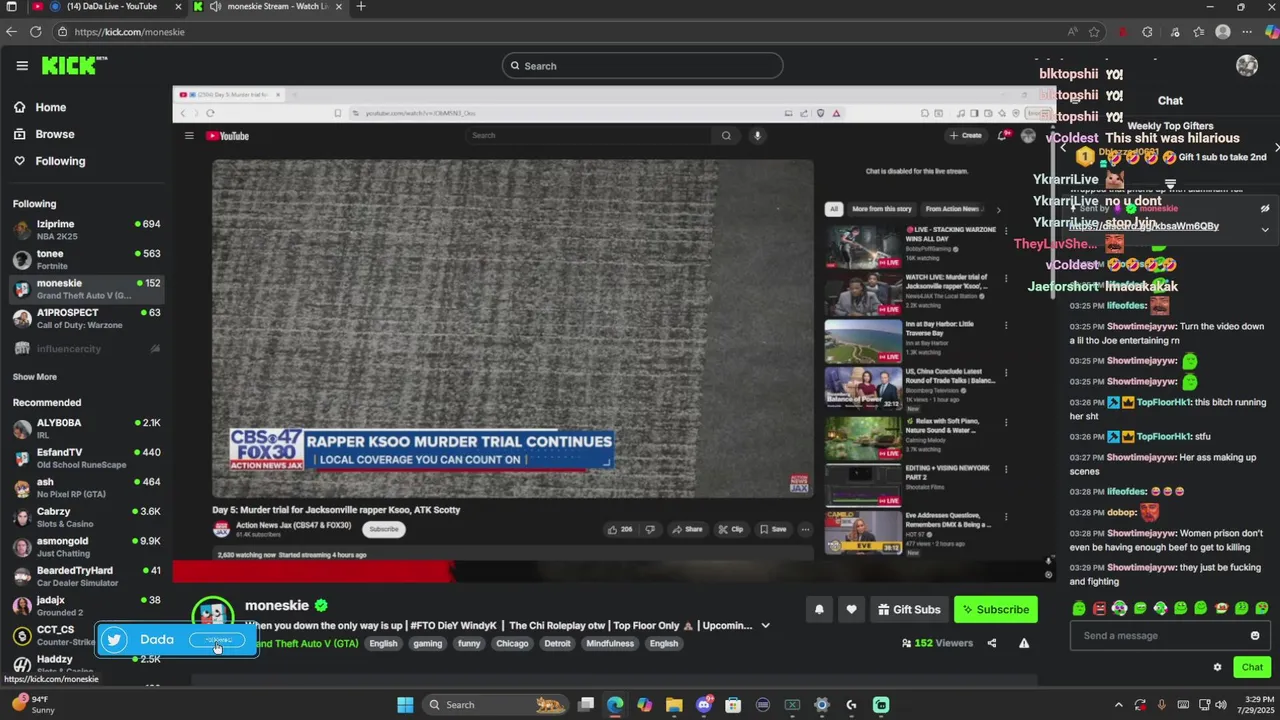The image size is (1280, 720).
Task: Select the Mindfulness tag
Action: [x=610, y=644]
